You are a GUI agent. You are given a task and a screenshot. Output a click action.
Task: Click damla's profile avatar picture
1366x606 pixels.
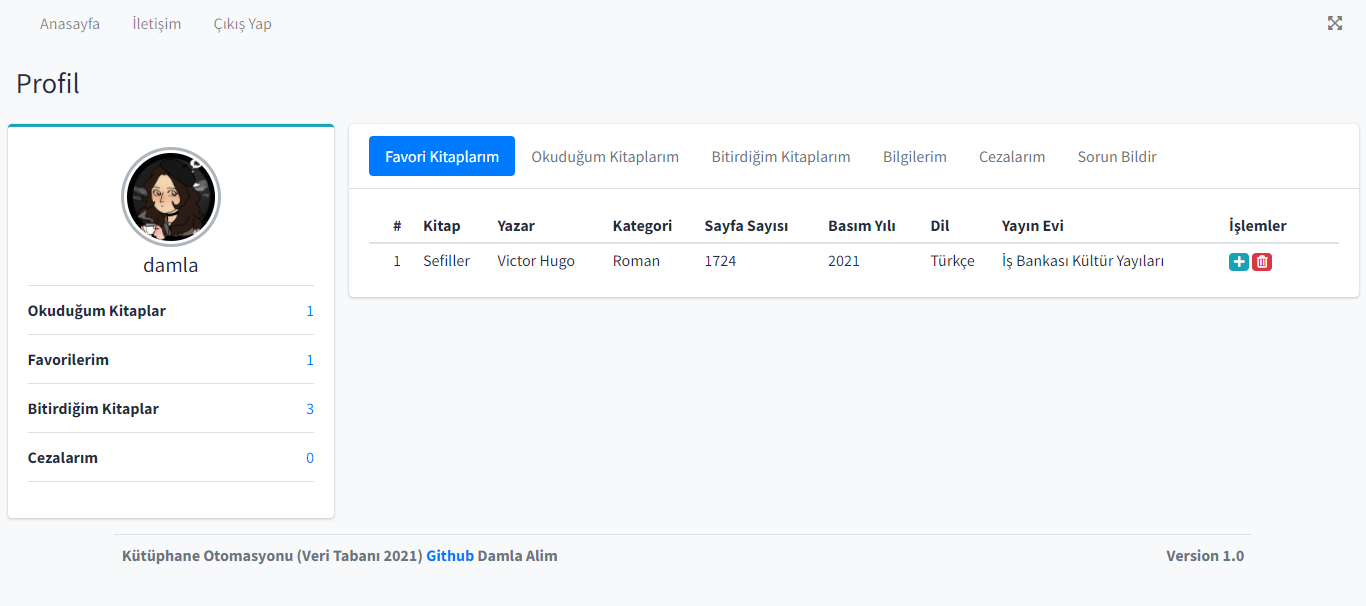pyautogui.click(x=171, y=197)
